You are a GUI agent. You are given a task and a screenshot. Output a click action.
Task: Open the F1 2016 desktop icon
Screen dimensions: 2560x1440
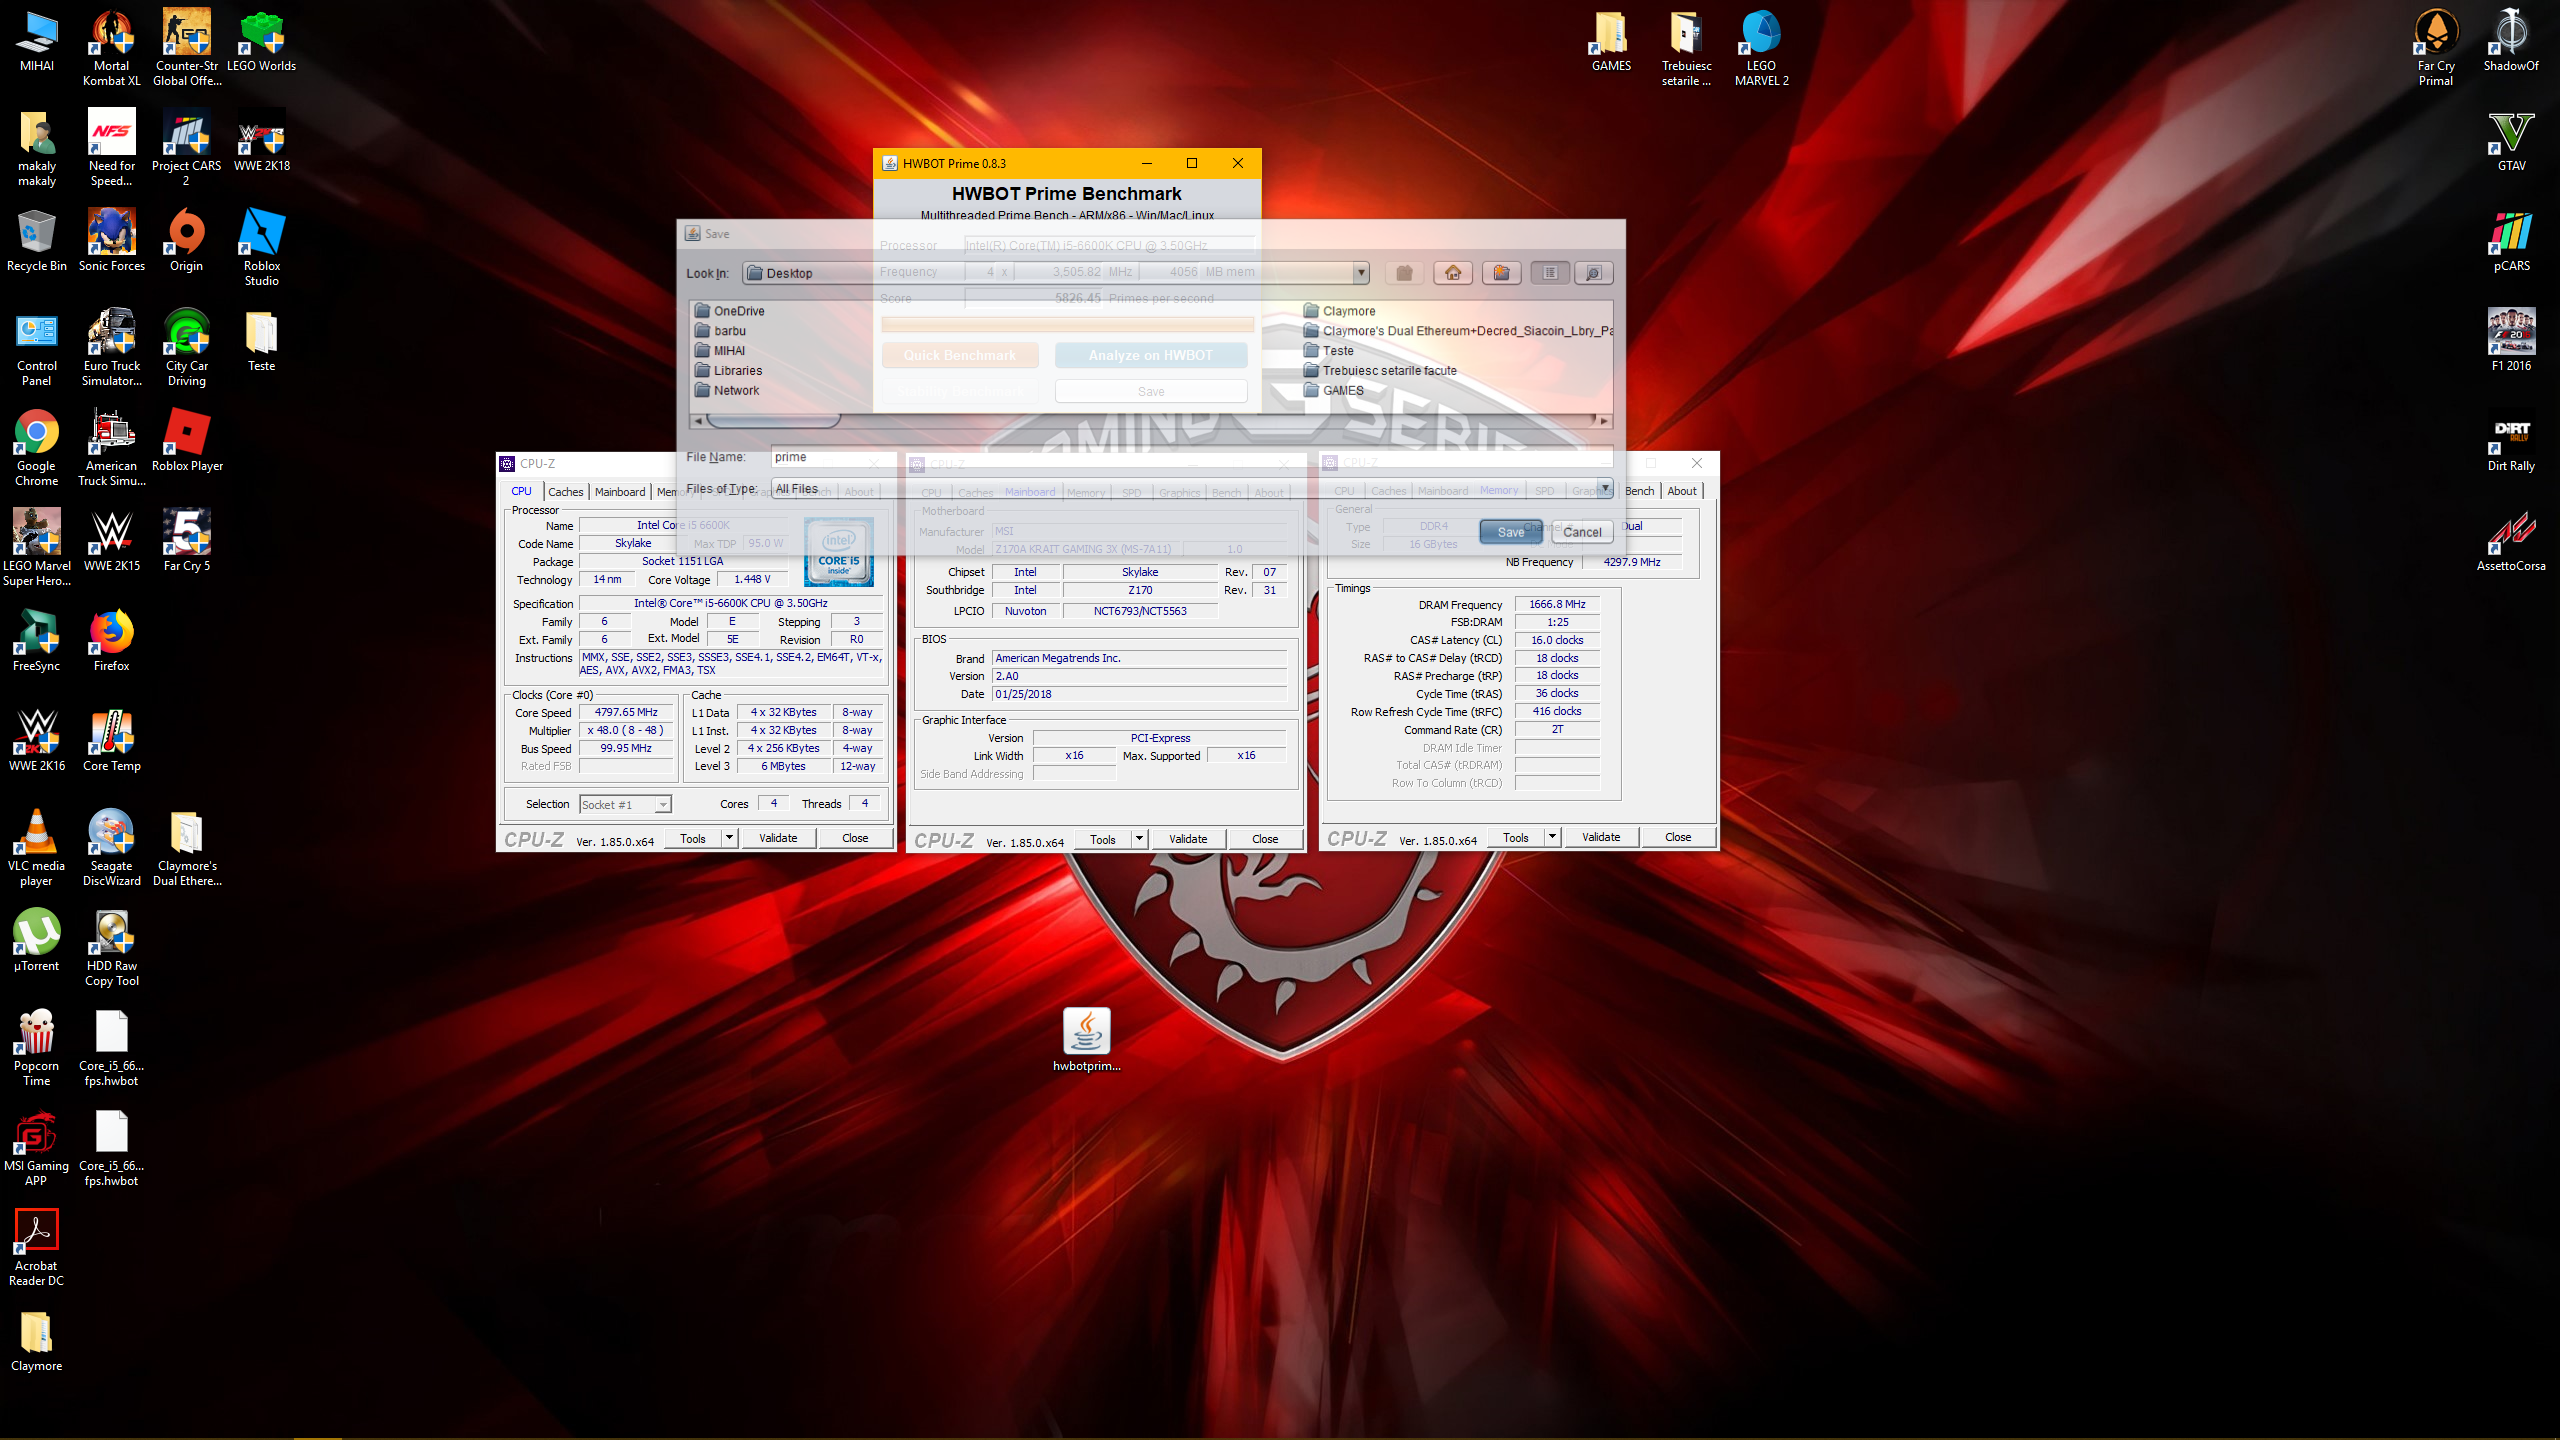[x=2511, y=340]
